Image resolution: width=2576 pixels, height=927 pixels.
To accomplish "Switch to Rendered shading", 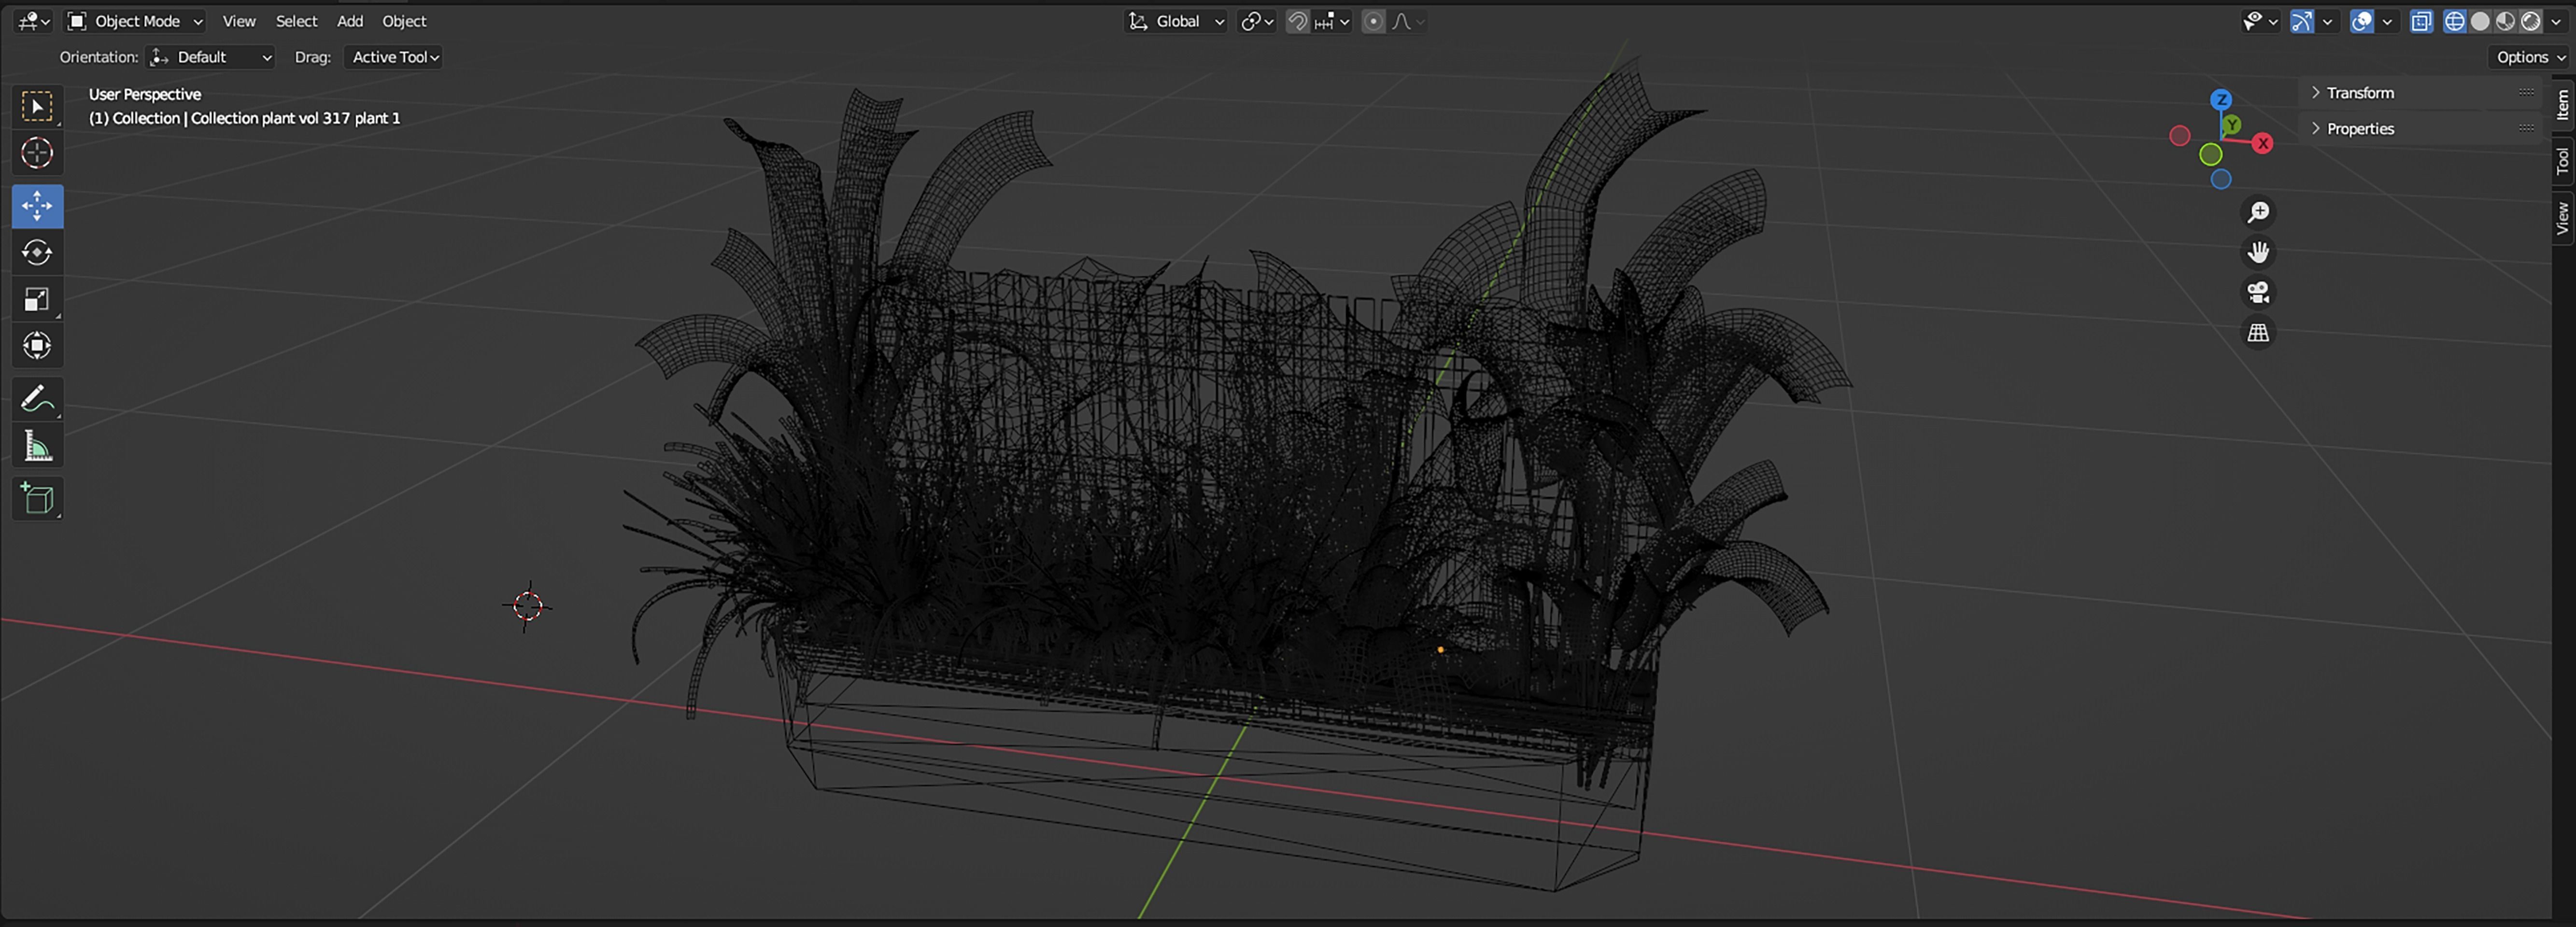I will tap(2530, 21).
